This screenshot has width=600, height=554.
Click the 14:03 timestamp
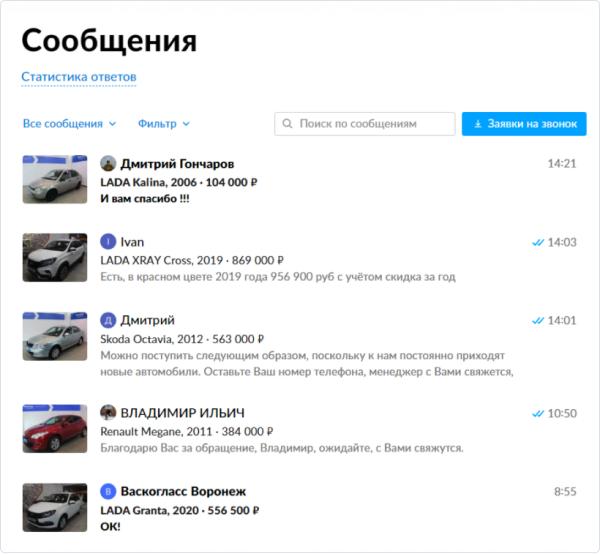pyautogui.click(x=562, y=242)
